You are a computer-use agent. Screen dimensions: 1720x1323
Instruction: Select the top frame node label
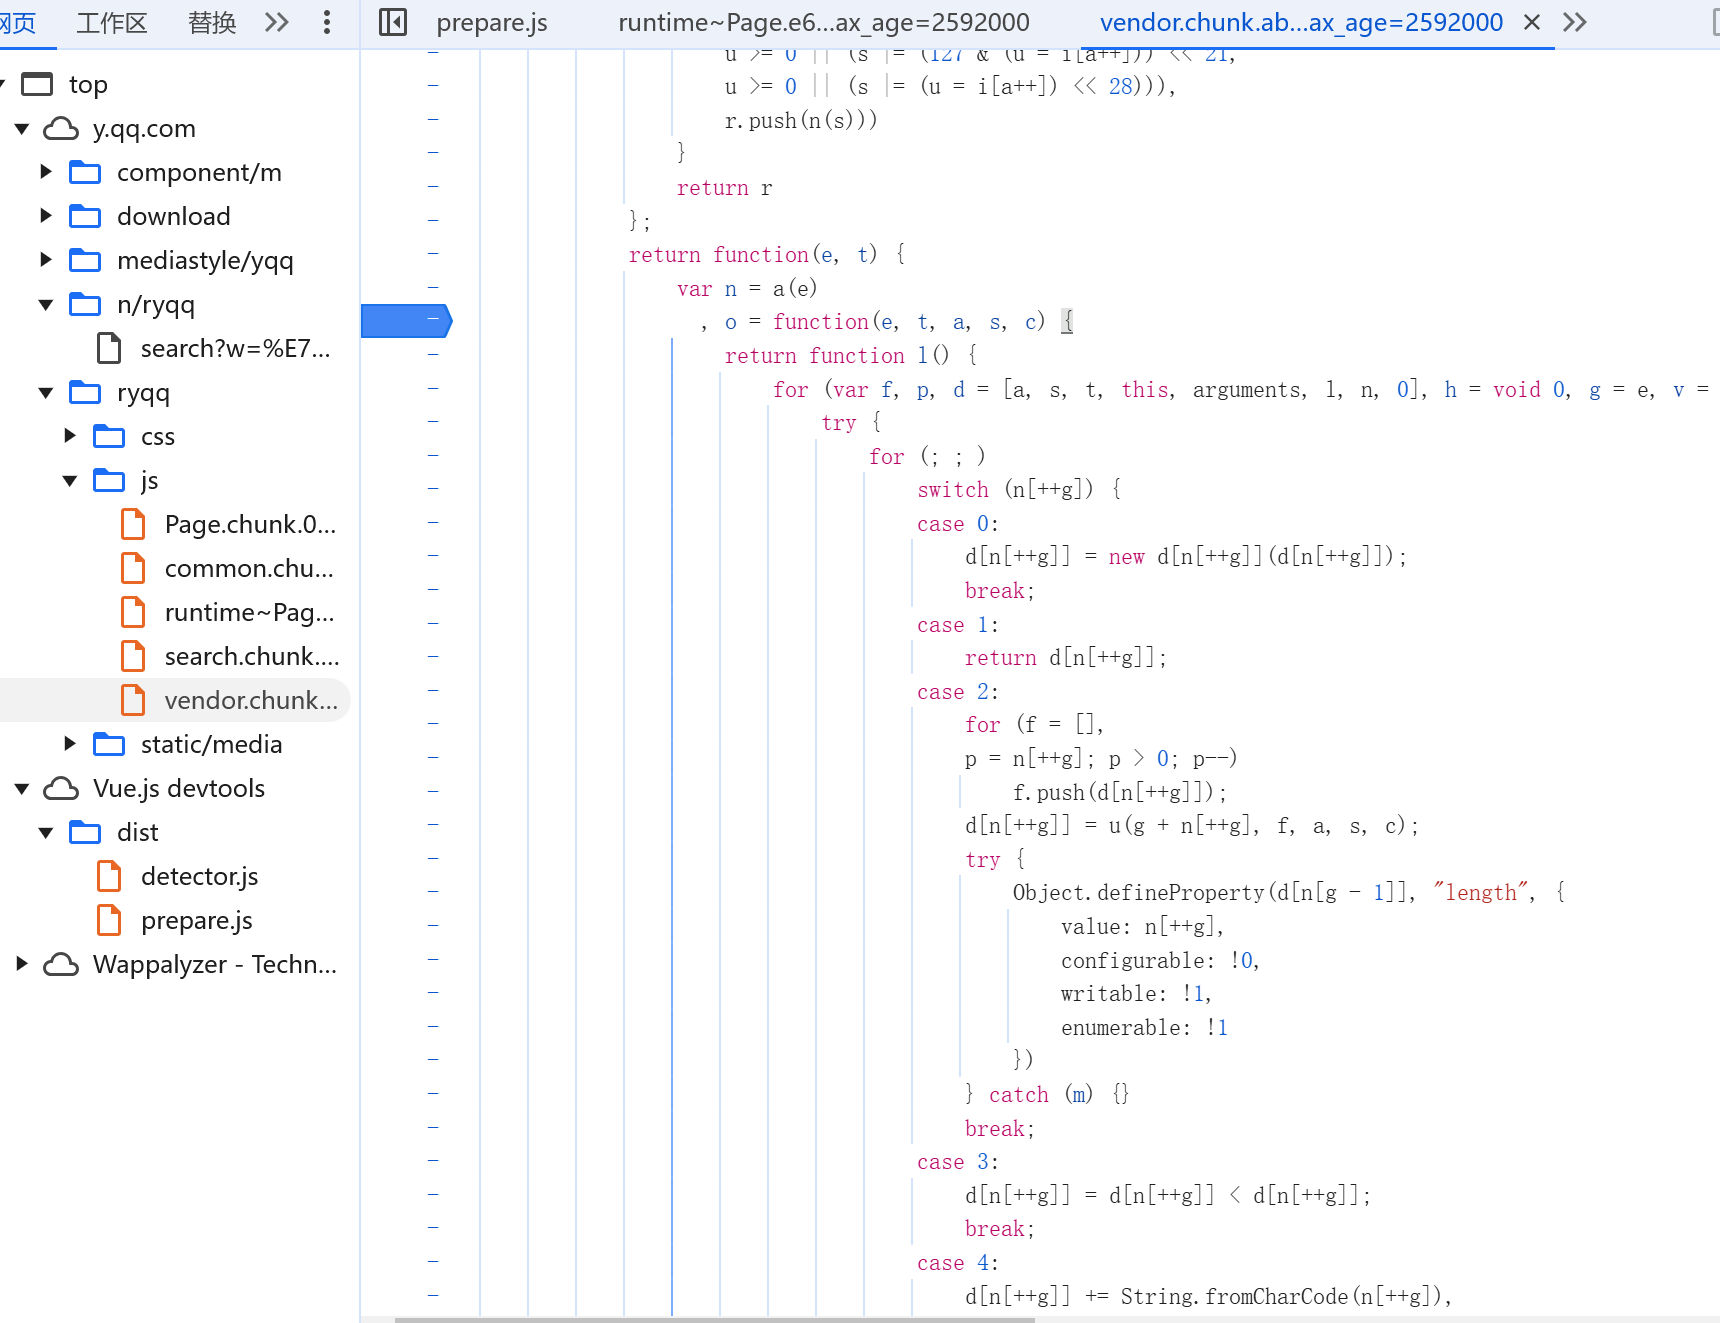coord(88,84)
